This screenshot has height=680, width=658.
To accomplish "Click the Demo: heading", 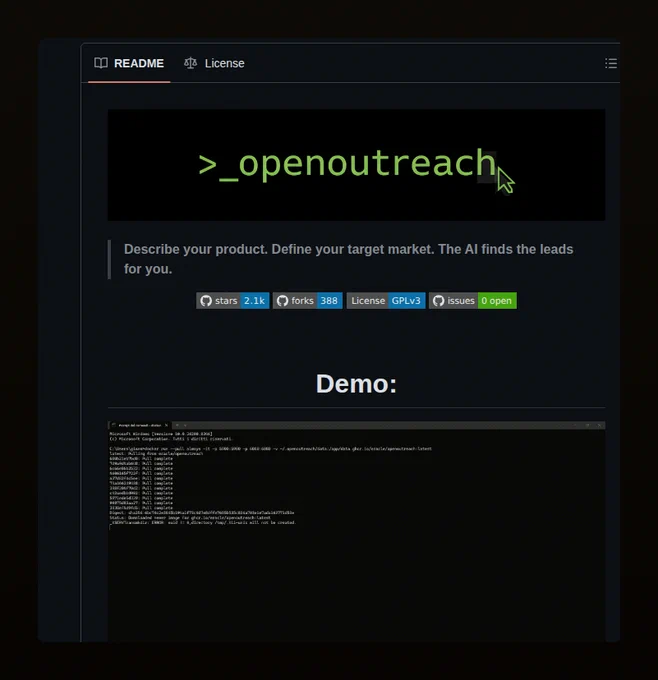I will 356,384.
